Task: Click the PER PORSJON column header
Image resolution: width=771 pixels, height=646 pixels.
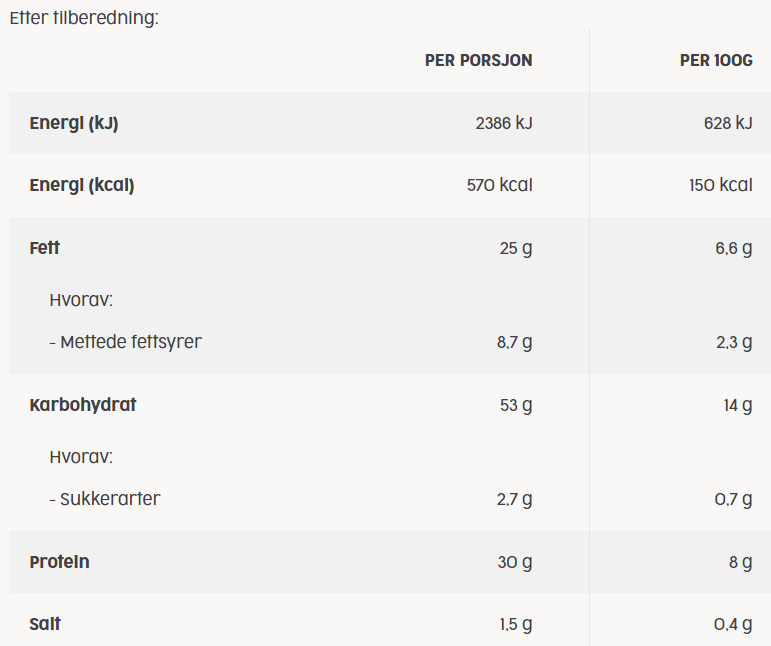Action: tap(478, 60)
